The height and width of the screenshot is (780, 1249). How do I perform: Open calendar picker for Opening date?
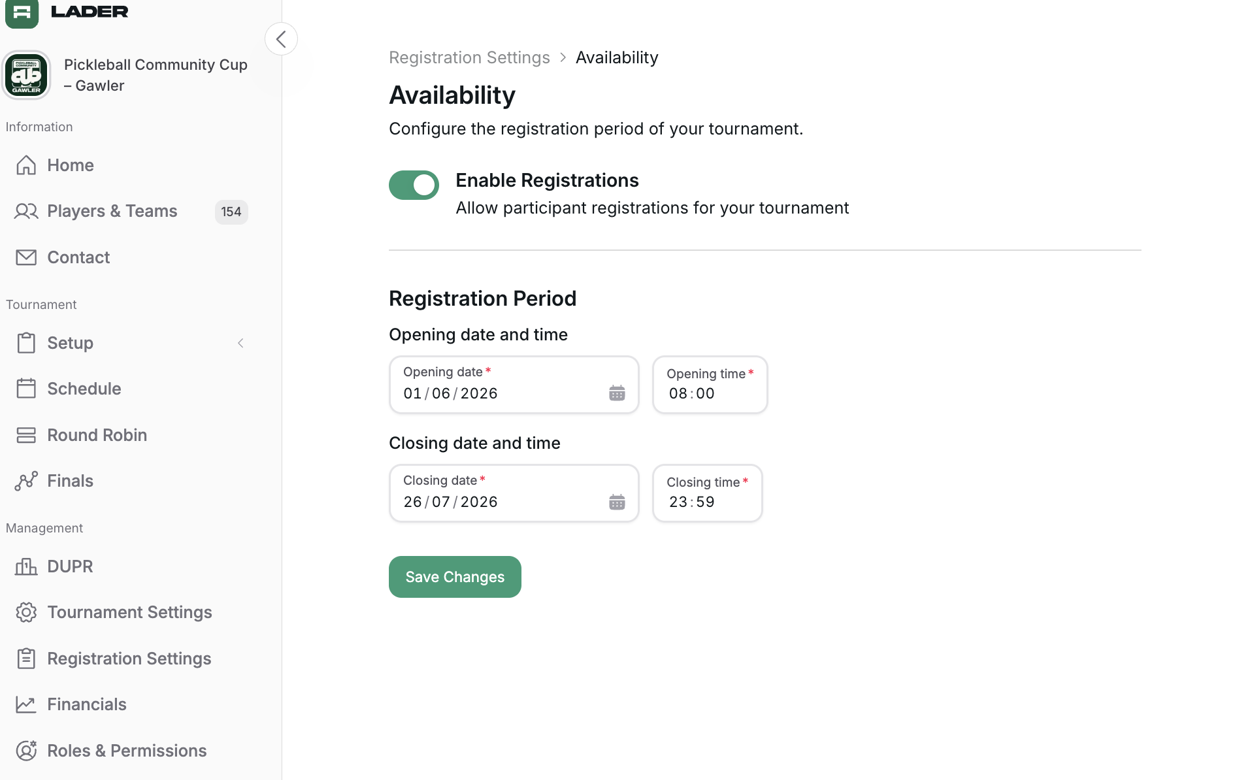point(617,394)
